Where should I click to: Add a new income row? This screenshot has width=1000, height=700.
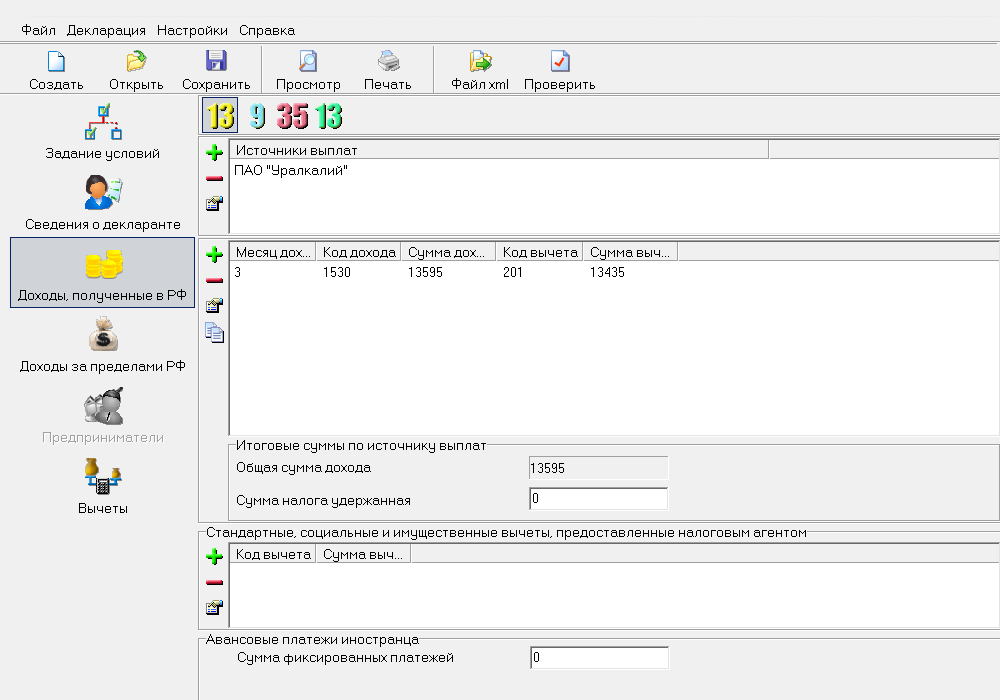point(214,254)
